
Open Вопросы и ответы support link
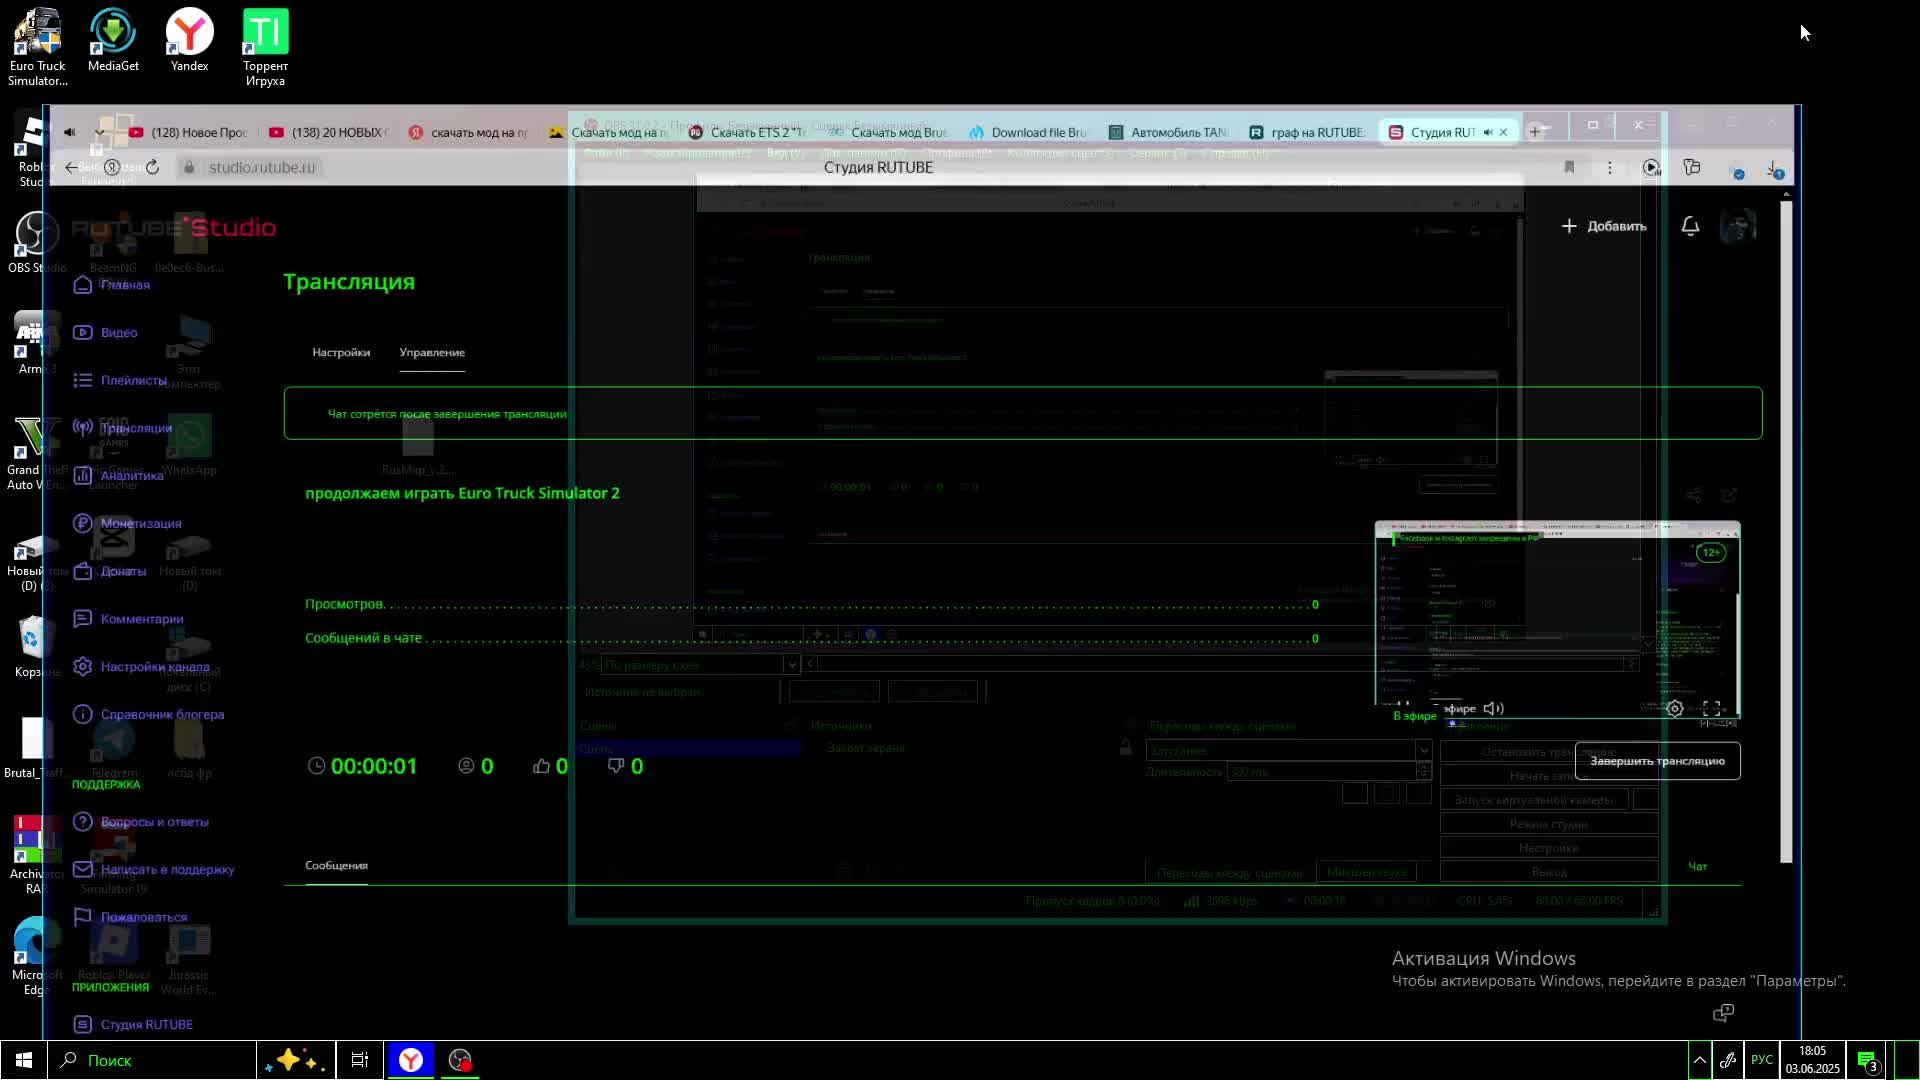[x=141, y=822]
